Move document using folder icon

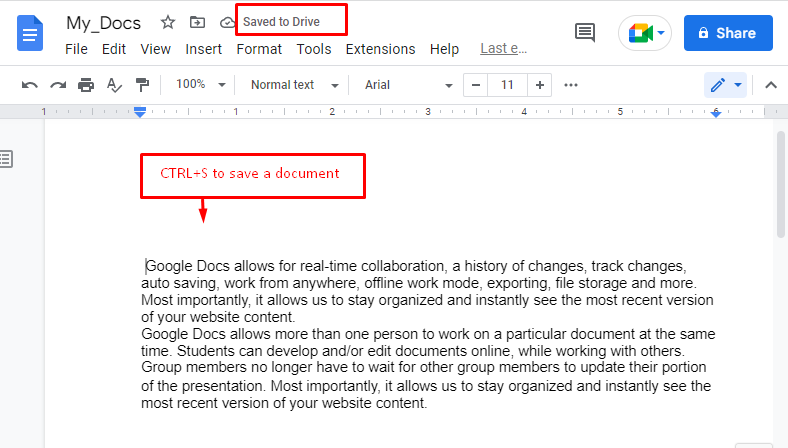tap(197, 22)
